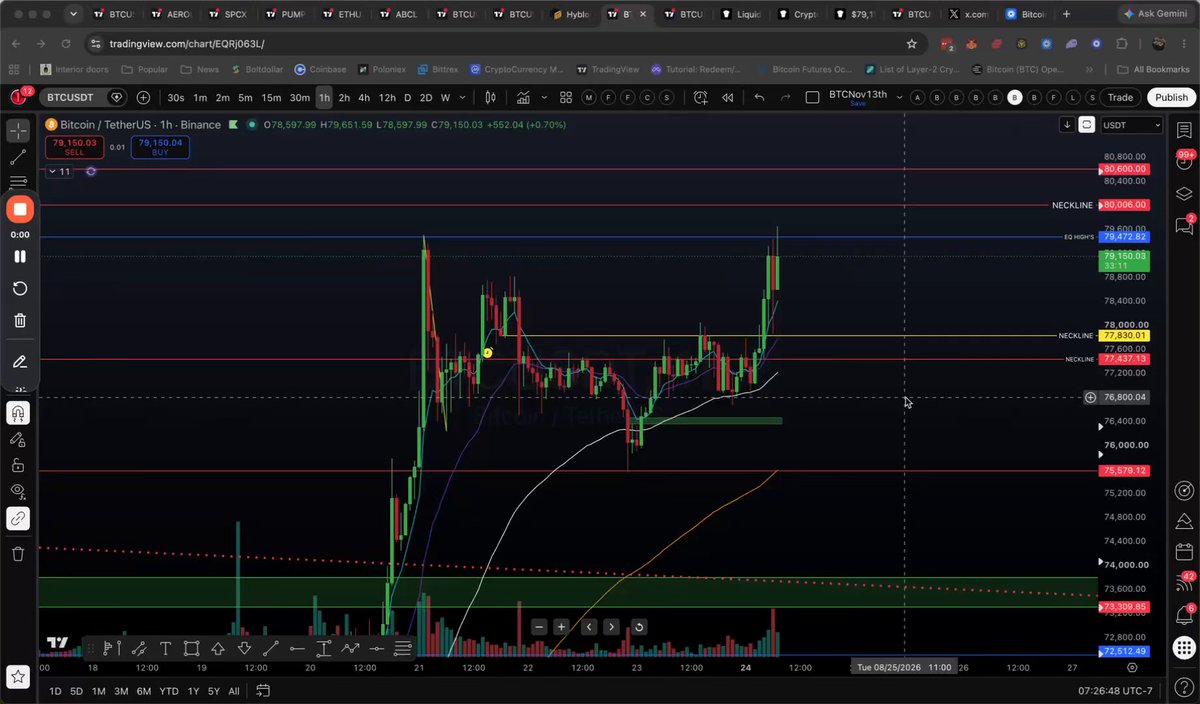
Task: Undo the last chart action
Action: (x=759, y=97)
